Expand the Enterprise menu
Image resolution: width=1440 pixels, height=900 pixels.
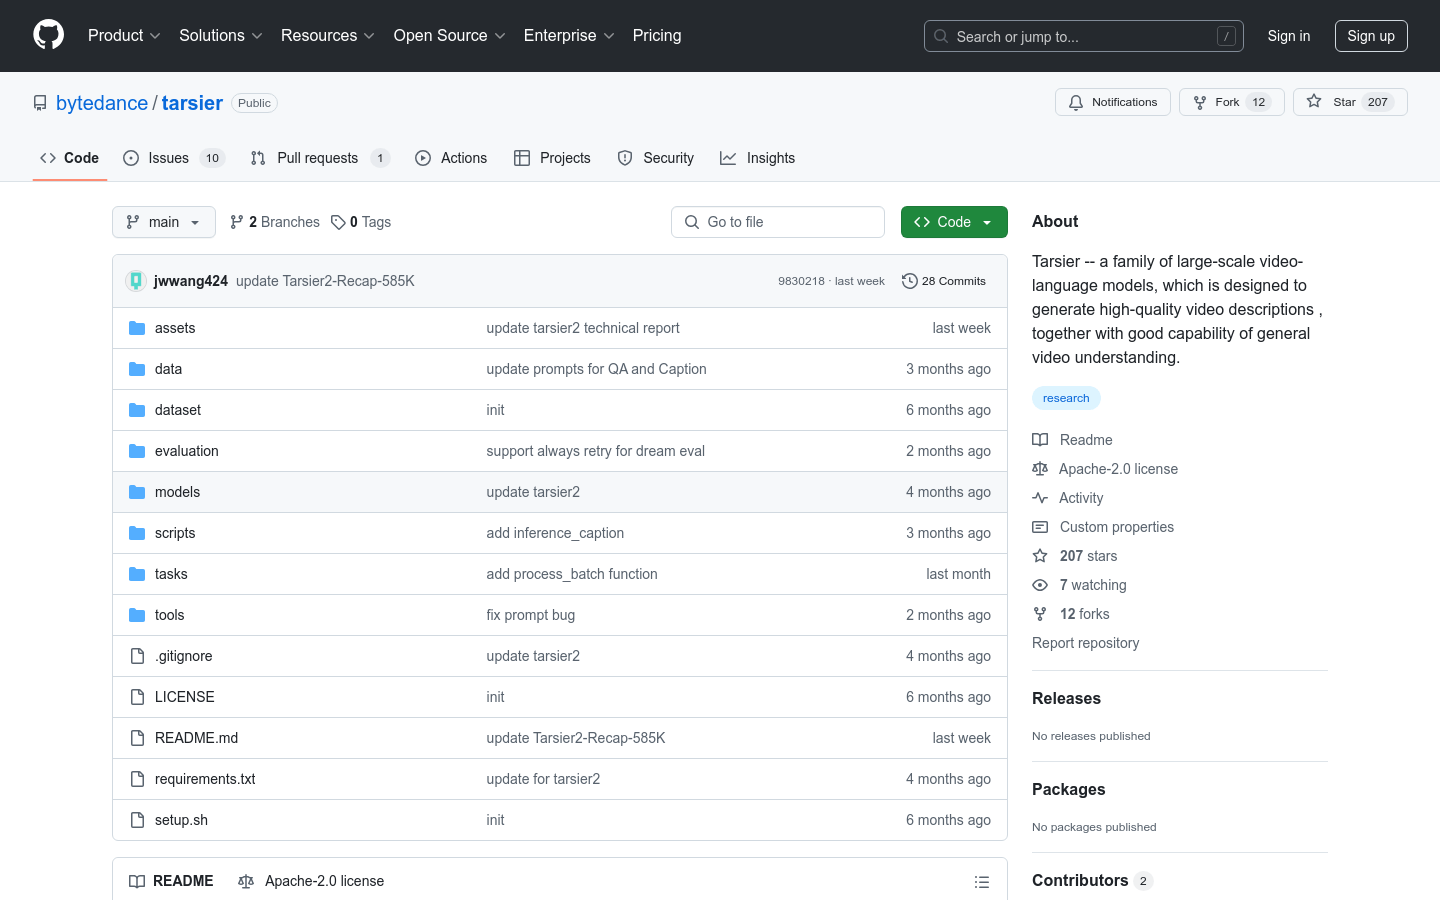click(x=569, y=35)
